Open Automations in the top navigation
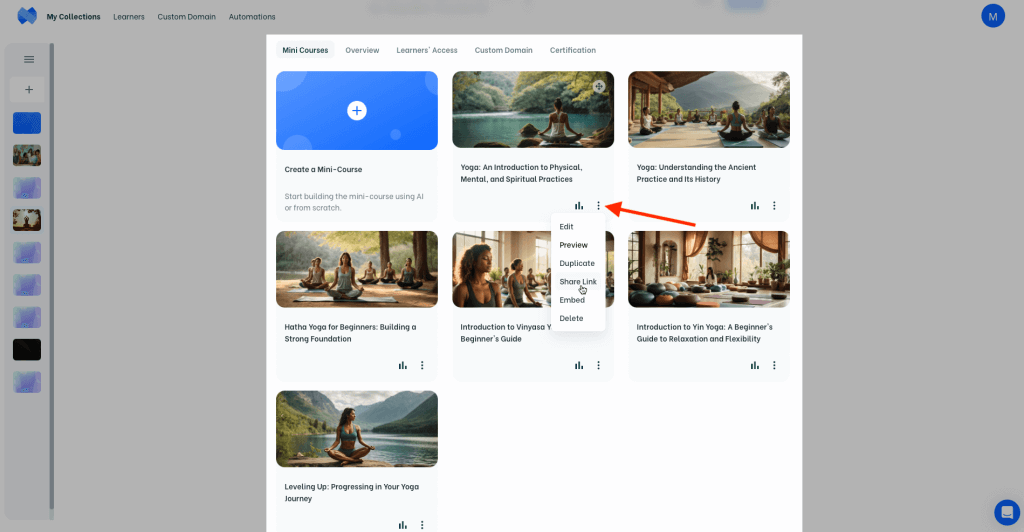Viewport: 1024px width, 532px height. click(252, 17)
